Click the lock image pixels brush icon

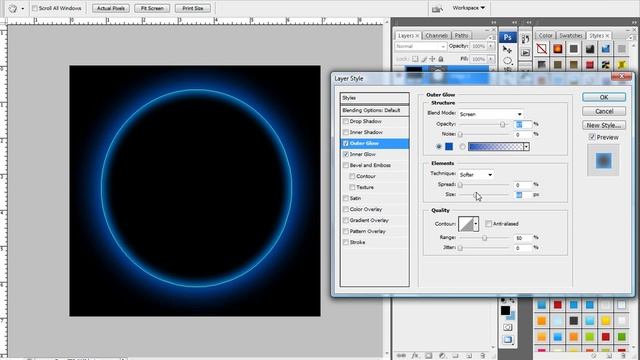(424, 59)
